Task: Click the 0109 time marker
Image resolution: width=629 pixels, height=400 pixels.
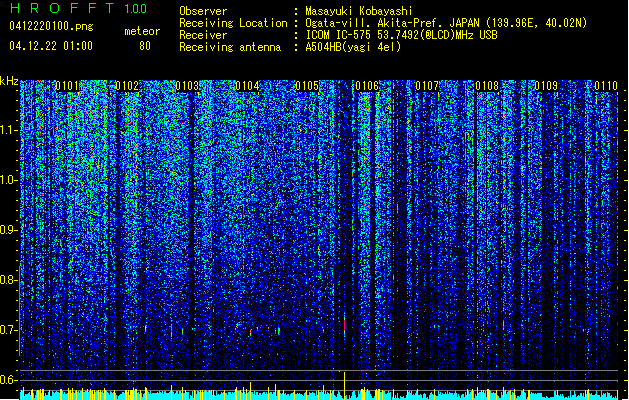Action: click(546, 86)
